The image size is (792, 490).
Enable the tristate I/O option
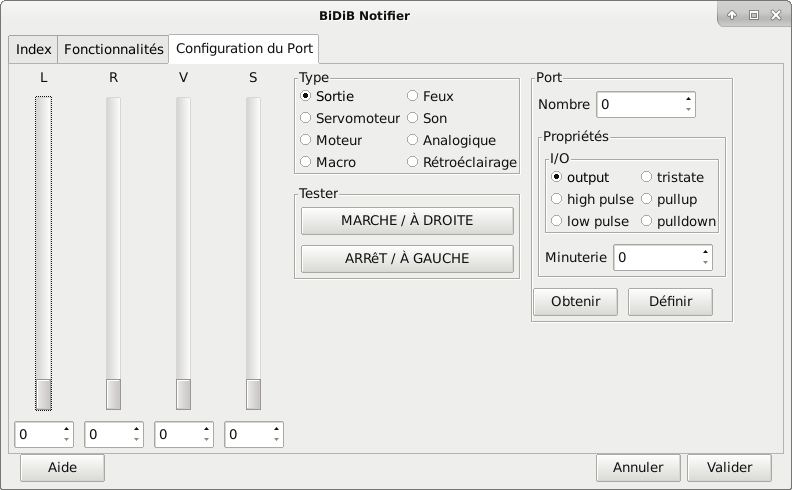647,177
